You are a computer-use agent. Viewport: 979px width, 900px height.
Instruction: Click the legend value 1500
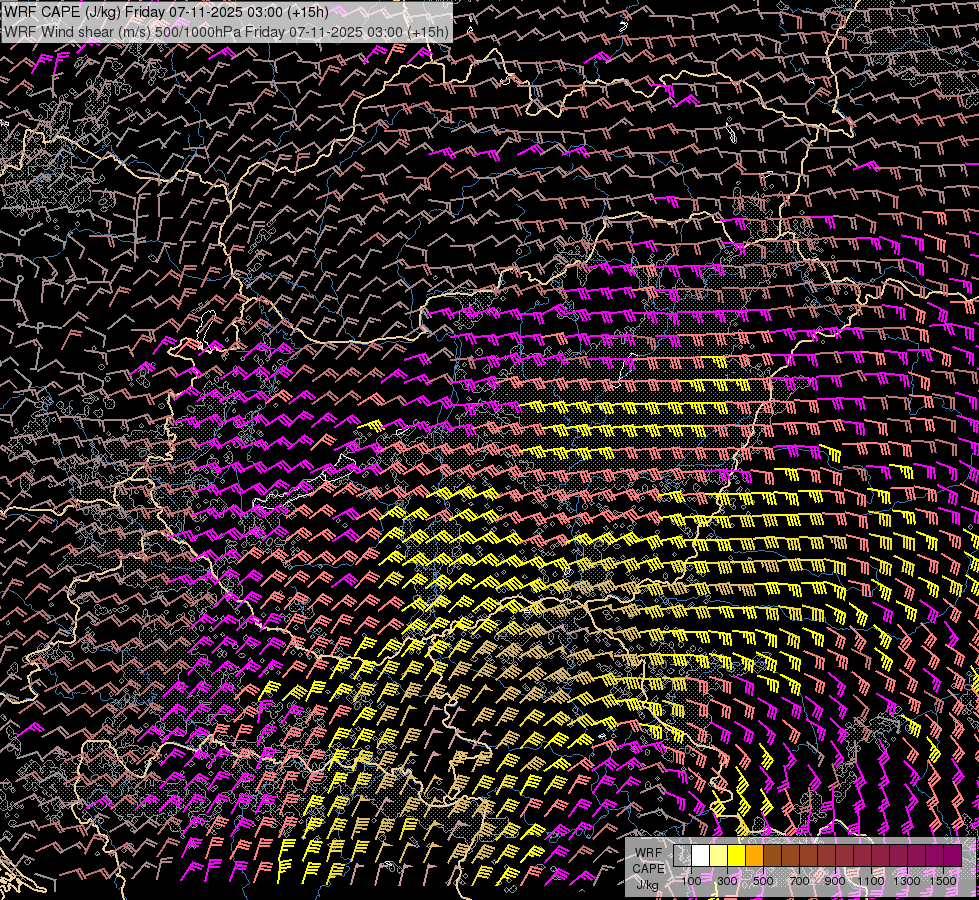(943, 881)
